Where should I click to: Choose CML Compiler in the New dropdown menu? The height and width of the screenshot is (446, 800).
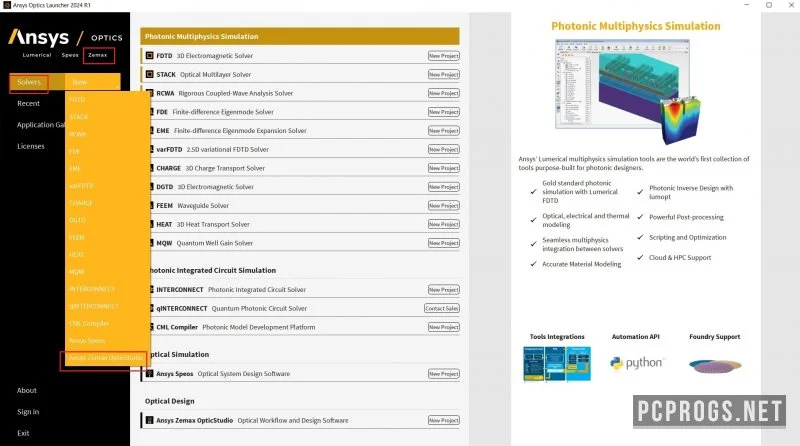tap(89, 324)
